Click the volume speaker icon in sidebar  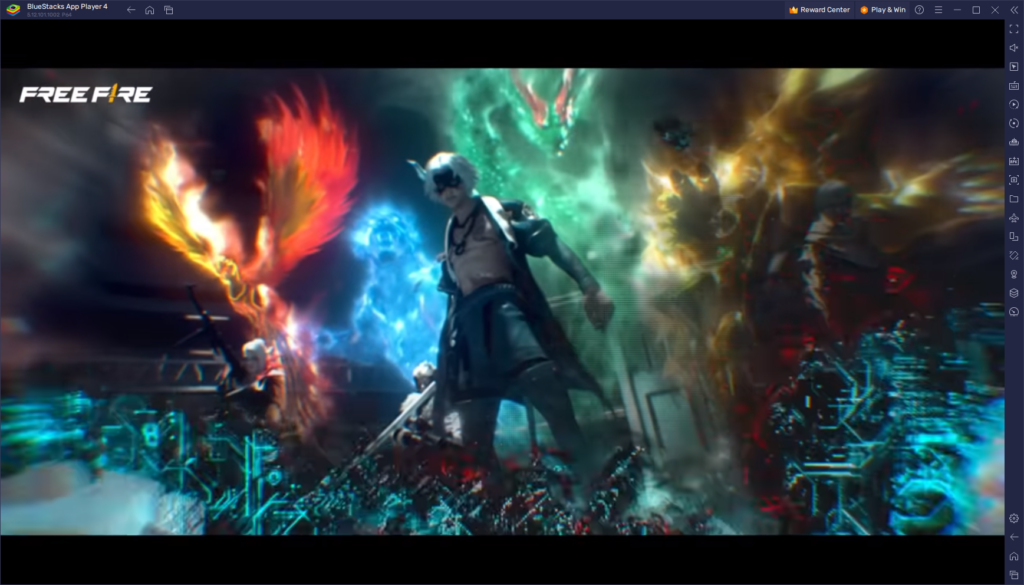click(x=1013, y=48)
